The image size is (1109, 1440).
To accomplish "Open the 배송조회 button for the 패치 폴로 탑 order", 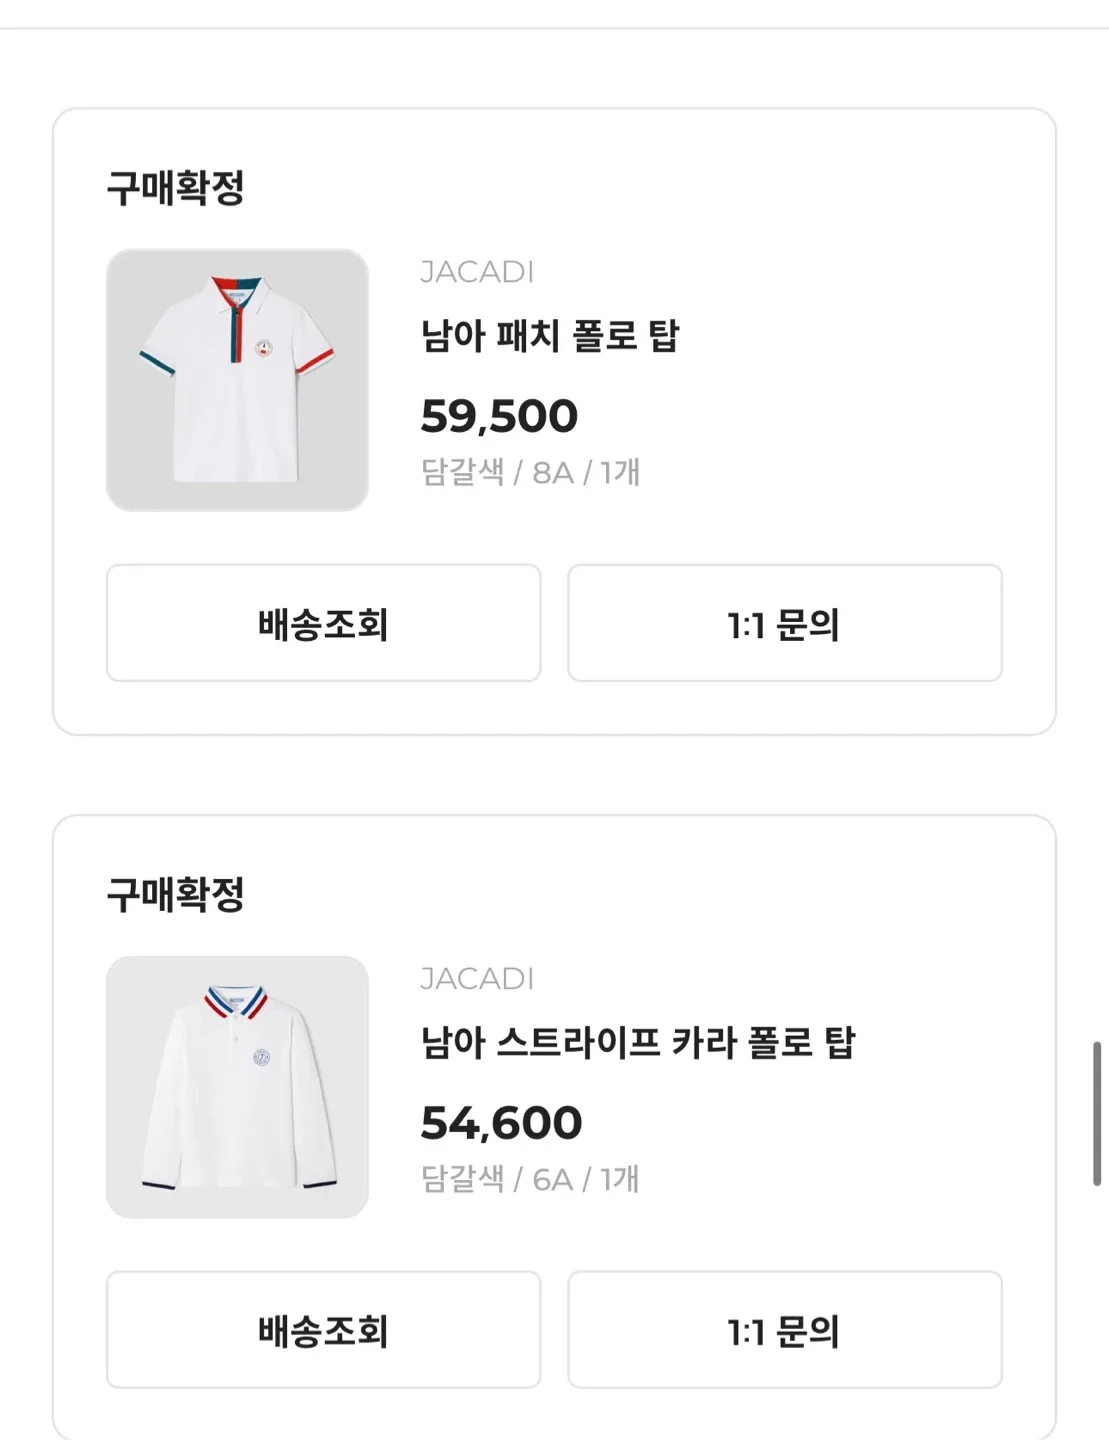I will (323, 623).
